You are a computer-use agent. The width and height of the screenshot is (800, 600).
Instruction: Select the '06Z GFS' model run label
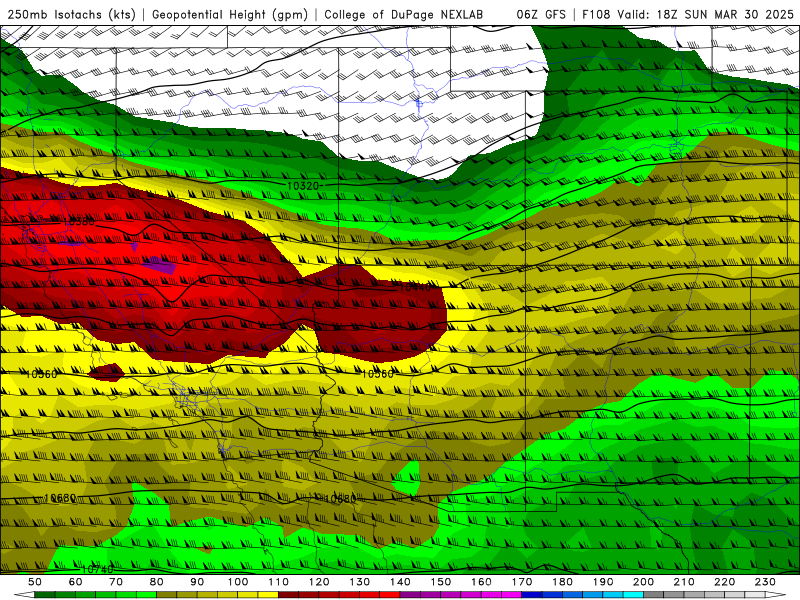pyautogui.click(x=541, y=14)
